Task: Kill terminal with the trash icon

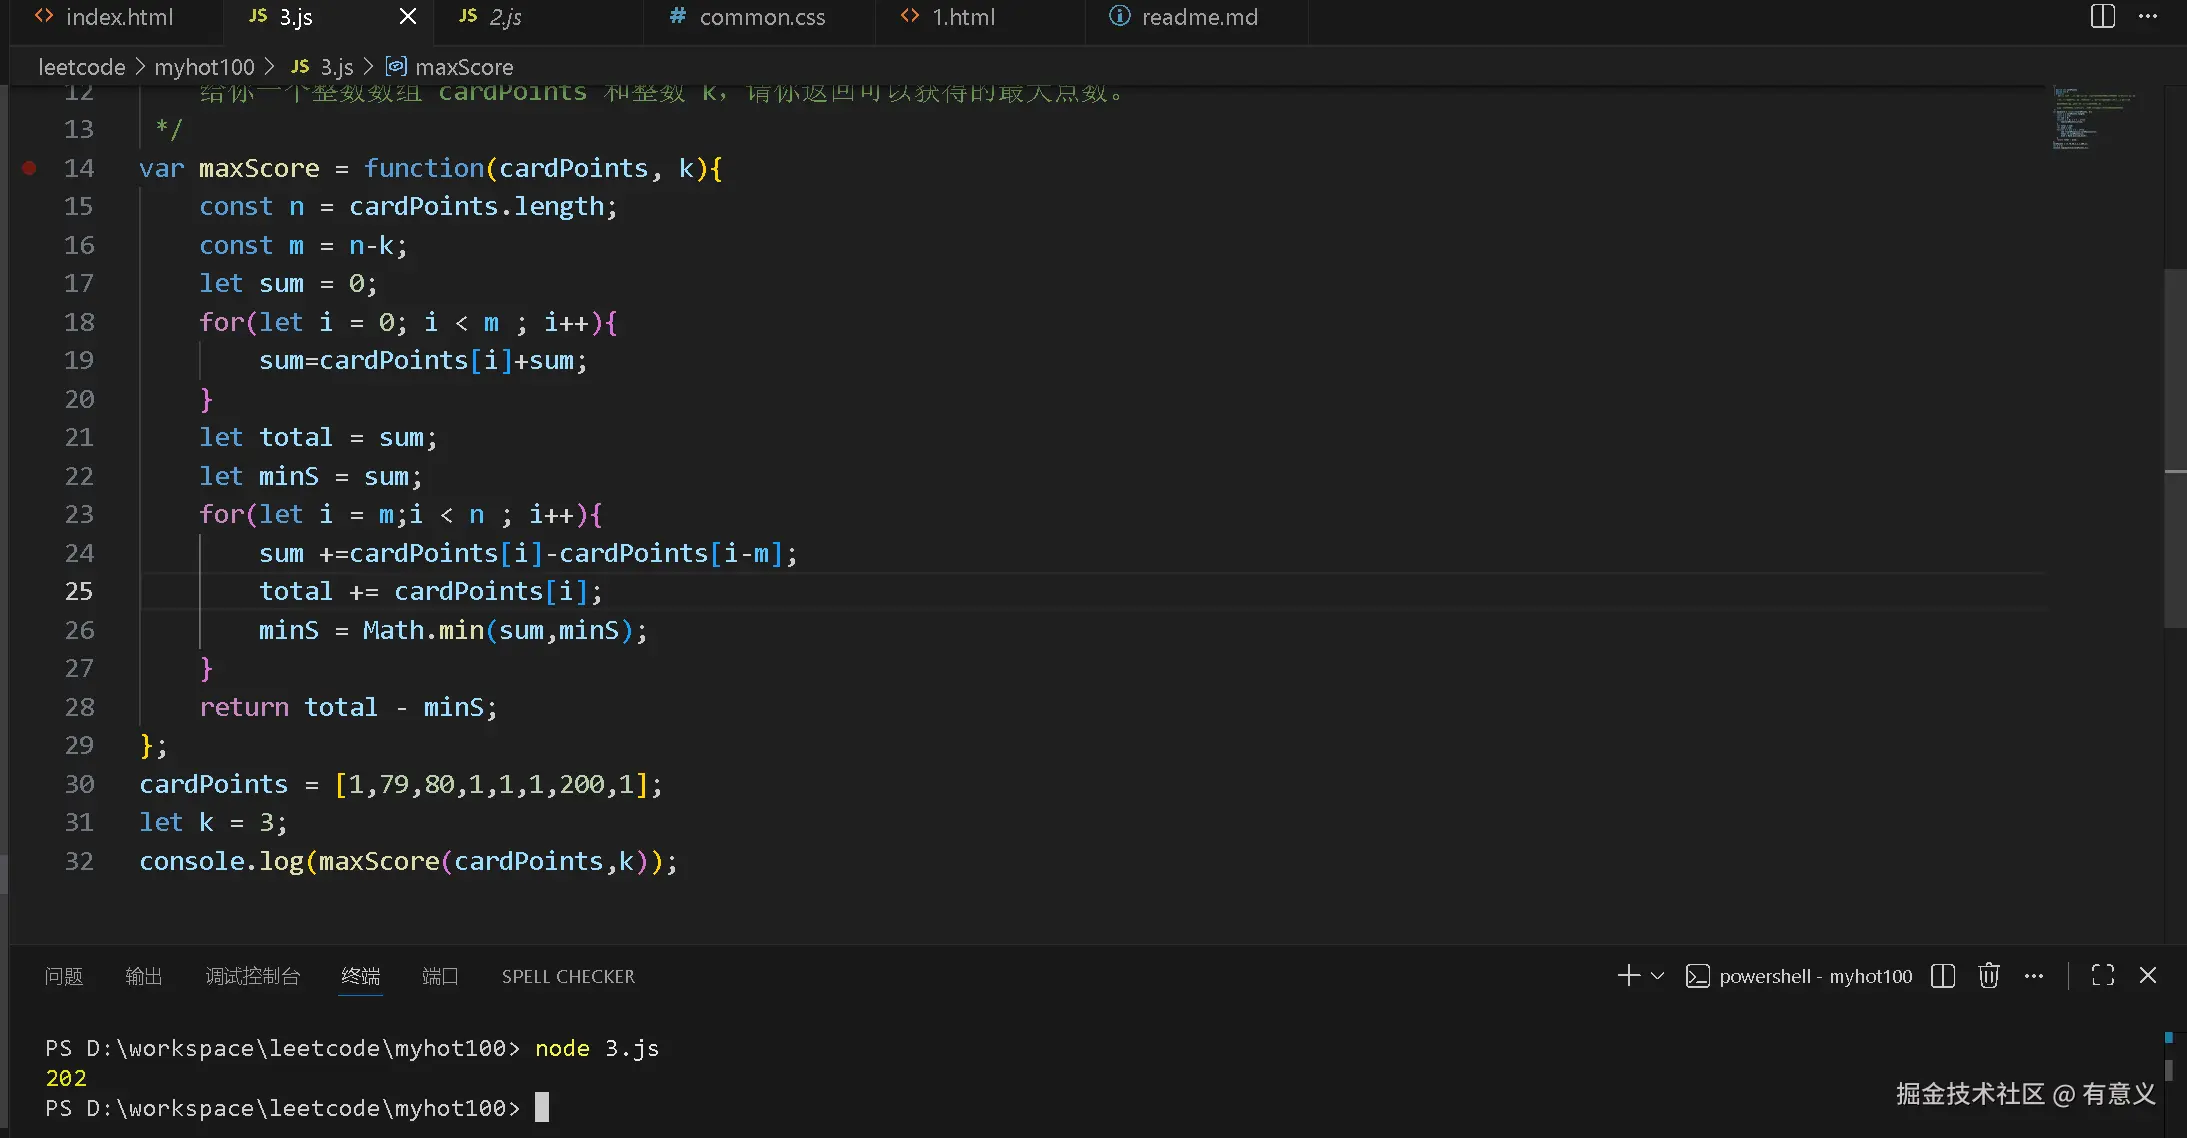Action: click(x=1988, y=976)
